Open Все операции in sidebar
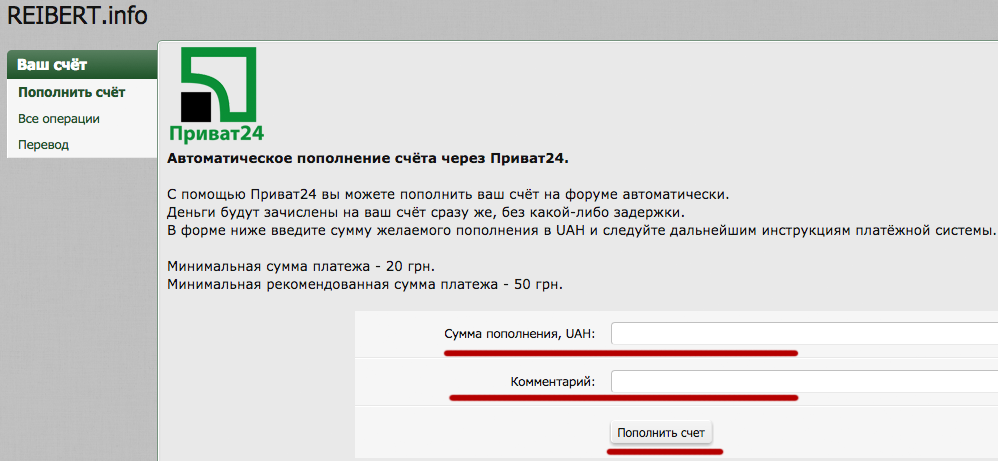Viewport: 998px width, 461px height. (59, 119)
